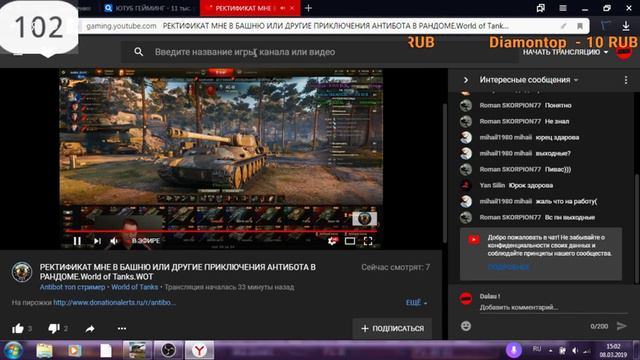
Task: Skip to next video in player
Action: (x=97, y=241)
